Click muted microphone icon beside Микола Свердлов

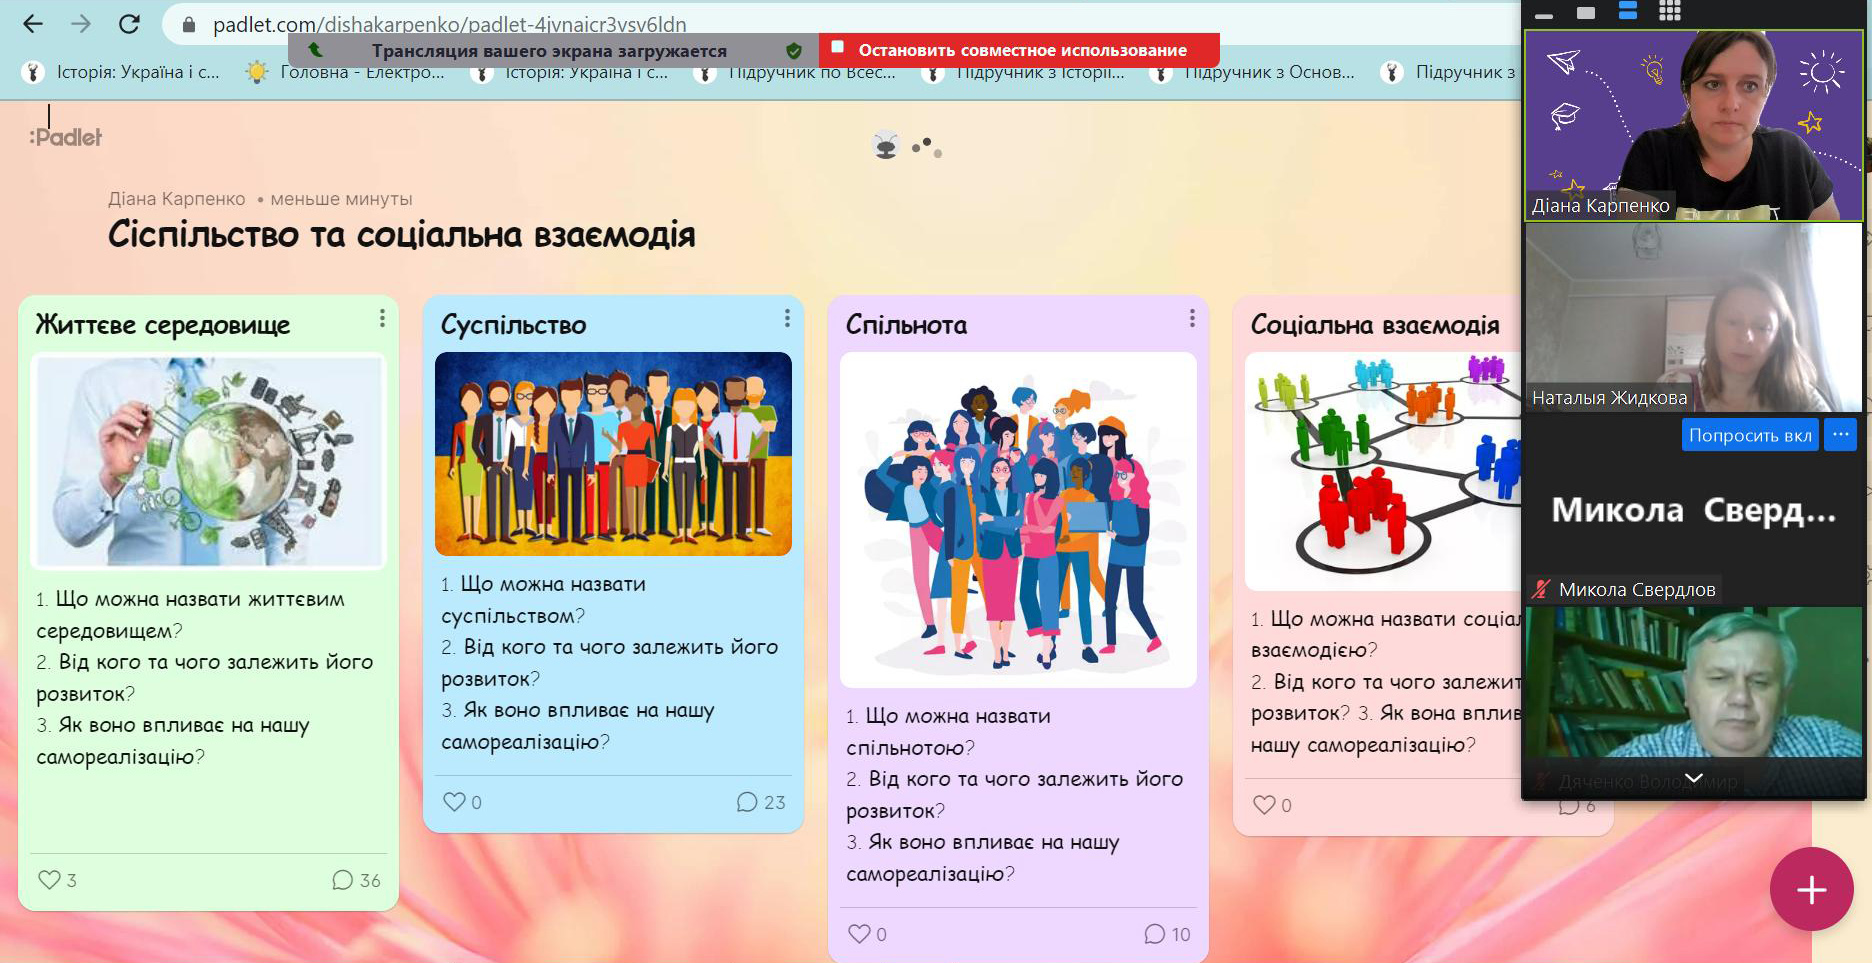point(1543,590)
